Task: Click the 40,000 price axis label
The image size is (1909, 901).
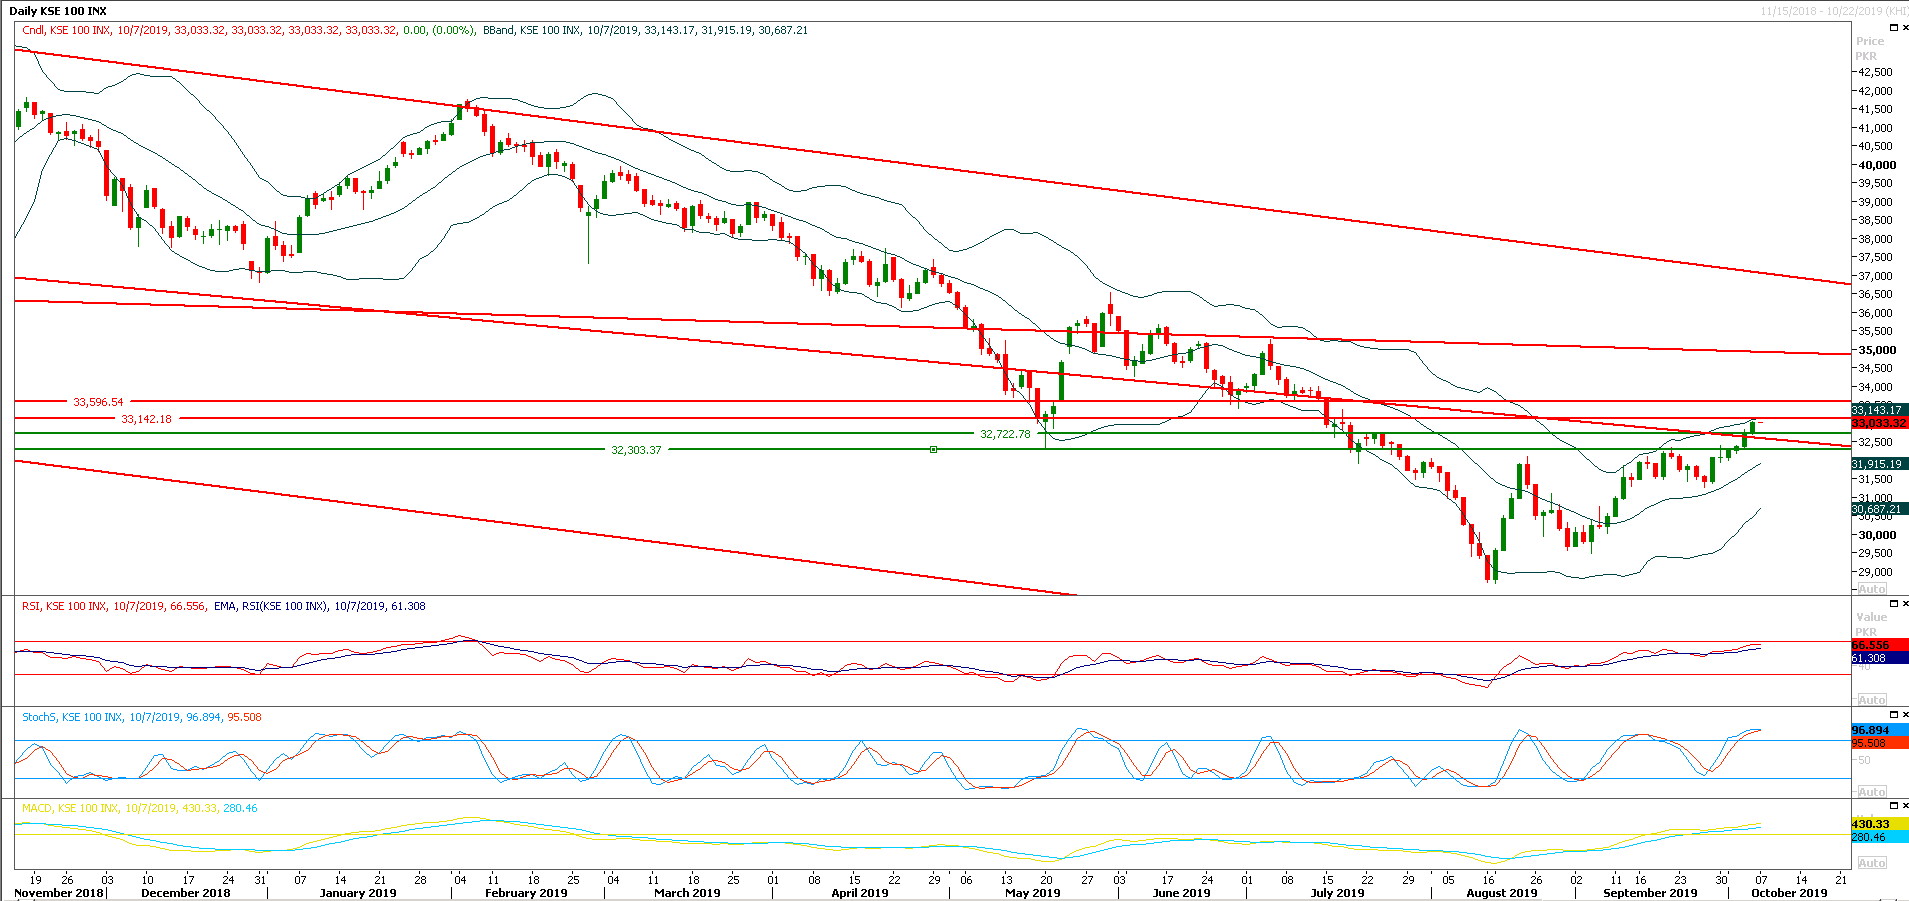Action: 1877,165
